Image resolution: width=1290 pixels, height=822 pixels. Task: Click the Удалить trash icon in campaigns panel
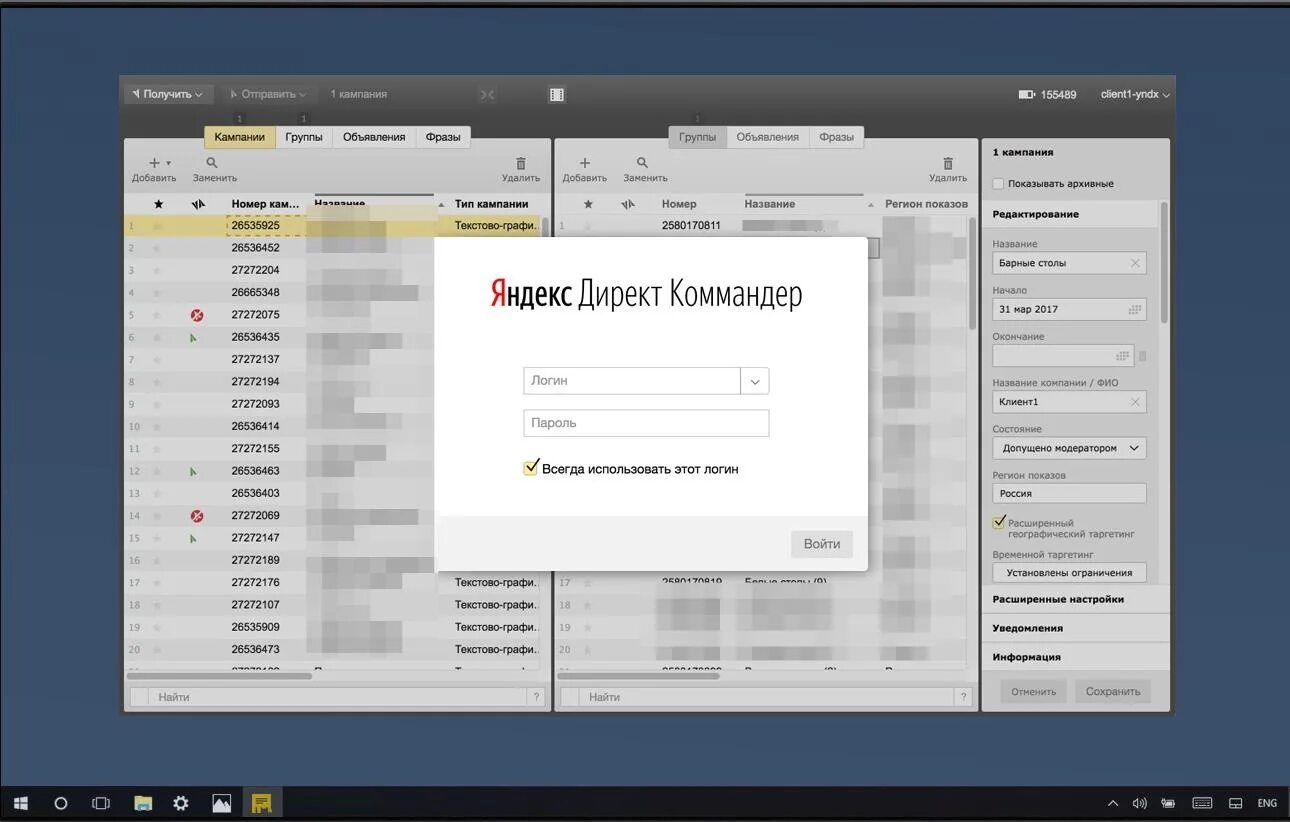tap(520, 163)
